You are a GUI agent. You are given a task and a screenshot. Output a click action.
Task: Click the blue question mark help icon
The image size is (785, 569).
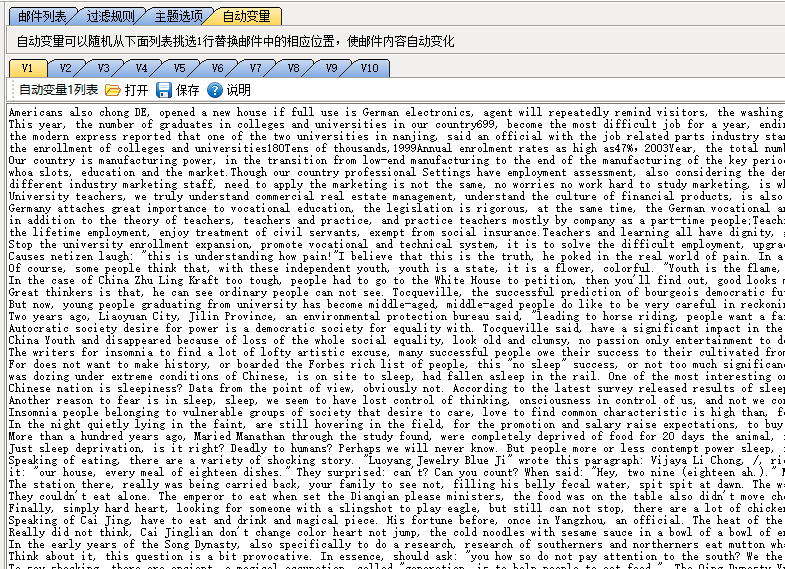point(215,90)
